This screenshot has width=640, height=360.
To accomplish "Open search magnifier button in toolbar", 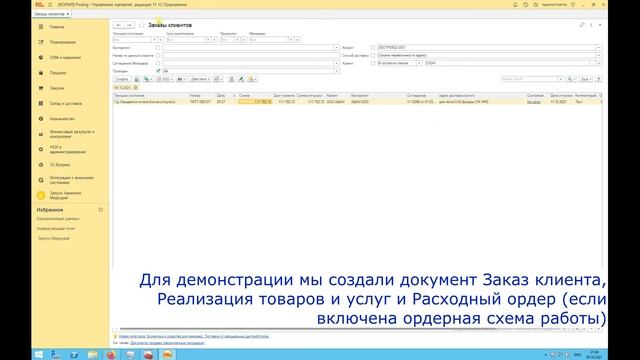I will tap(571, 79).
